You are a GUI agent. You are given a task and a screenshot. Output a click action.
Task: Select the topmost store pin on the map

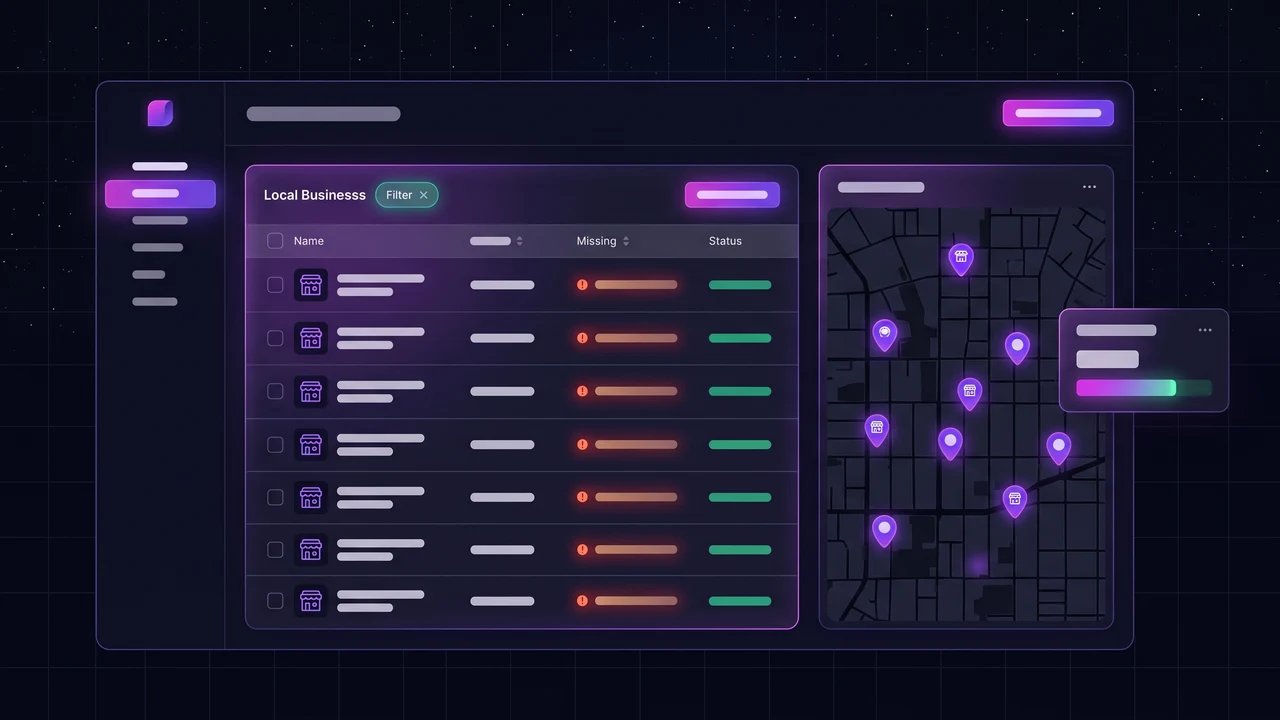click(961, 258)
